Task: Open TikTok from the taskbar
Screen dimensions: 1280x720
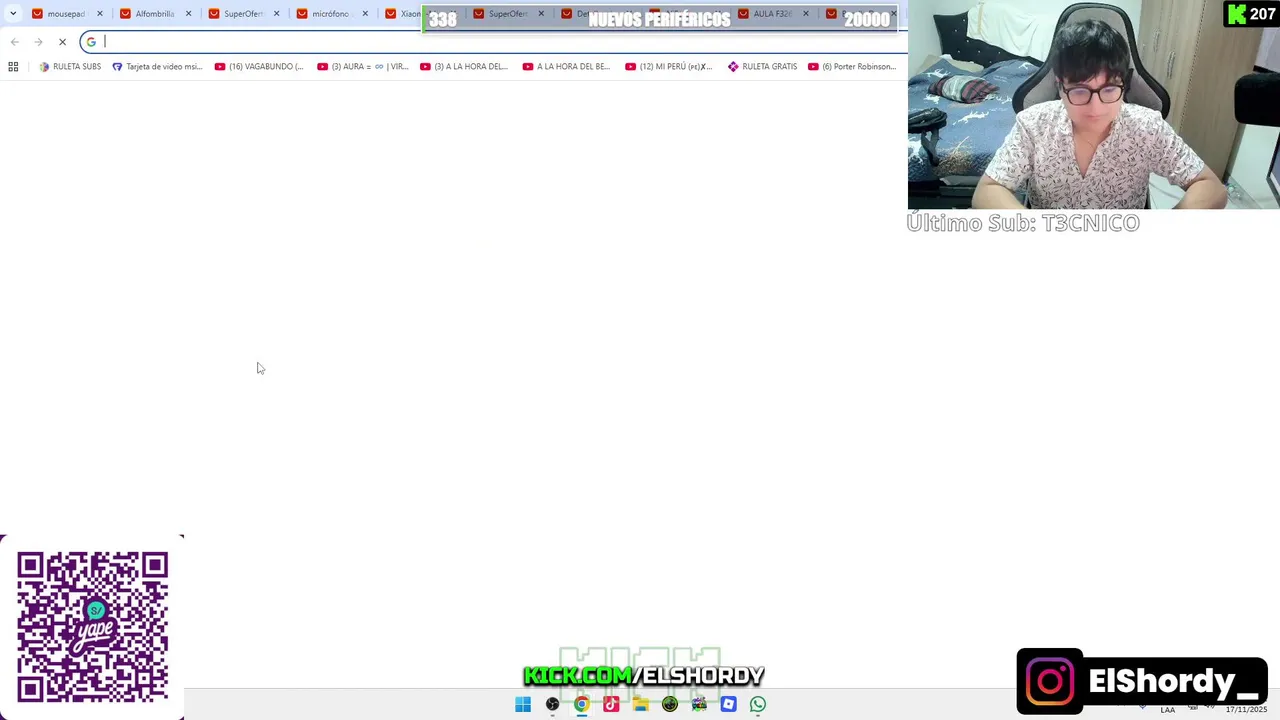Action: 611,705
